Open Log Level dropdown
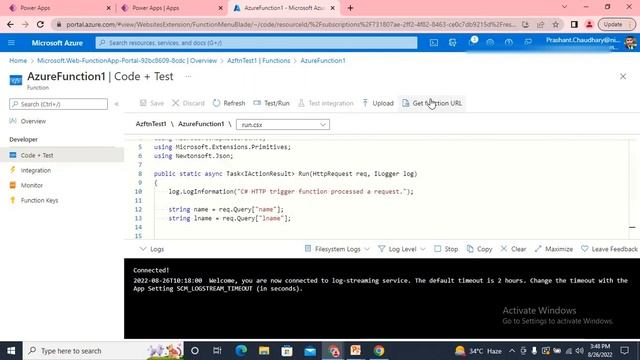The image size is (640, 360). tap(402, 249)
